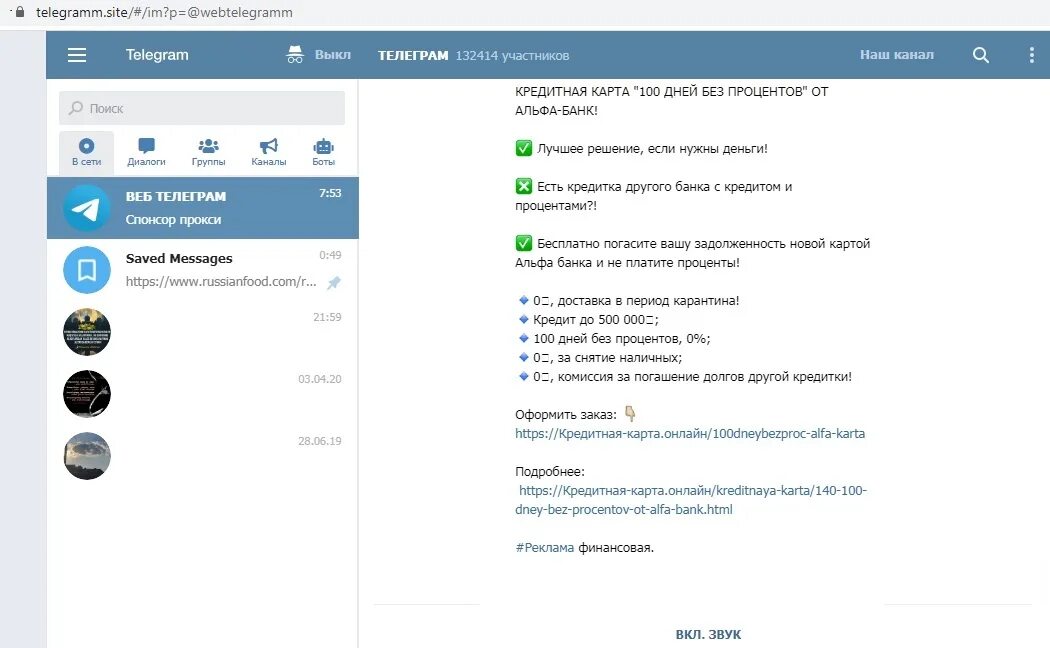Screen dimensions: 1050x648
Task: Open the chat dated 21:59
Action: (x=203, y=332)
